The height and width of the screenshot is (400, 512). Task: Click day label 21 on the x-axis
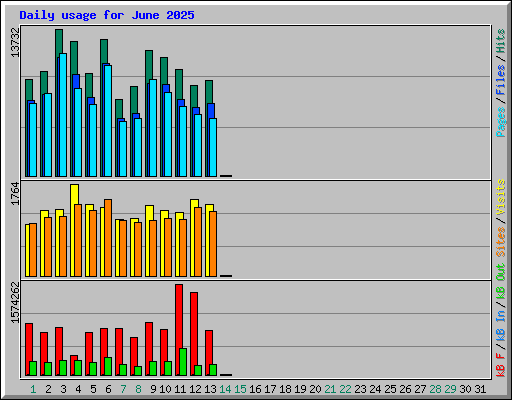[330, 389]
